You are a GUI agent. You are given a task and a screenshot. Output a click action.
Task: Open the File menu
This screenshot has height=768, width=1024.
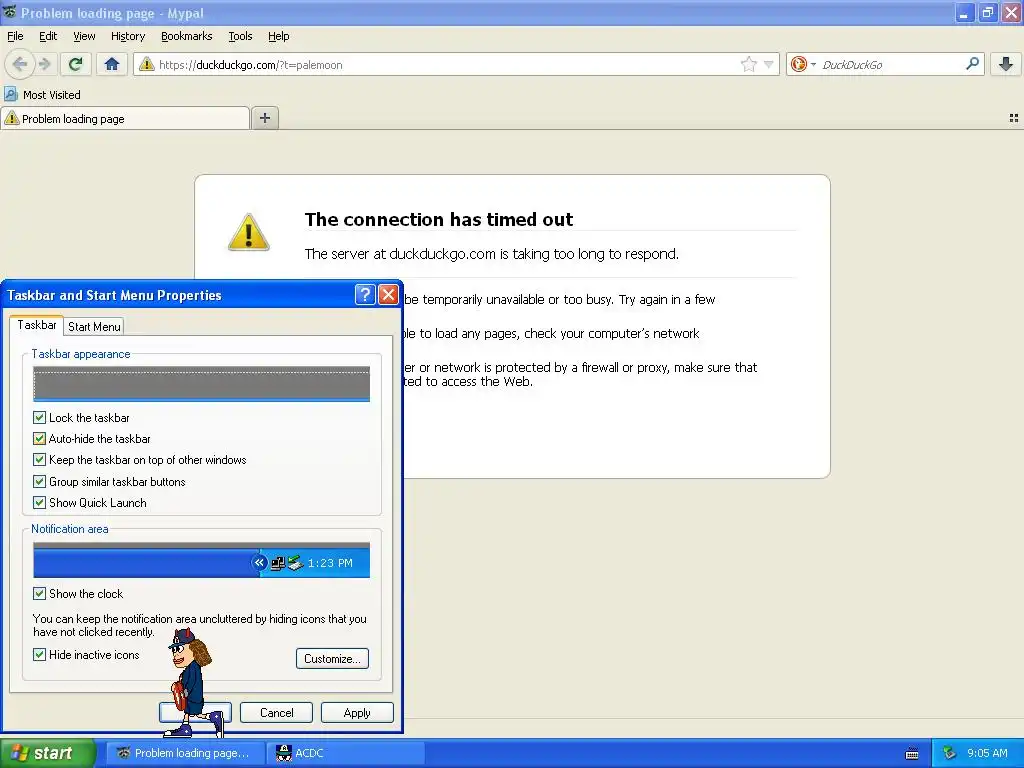pyautogui.click(x=15, y=36)
